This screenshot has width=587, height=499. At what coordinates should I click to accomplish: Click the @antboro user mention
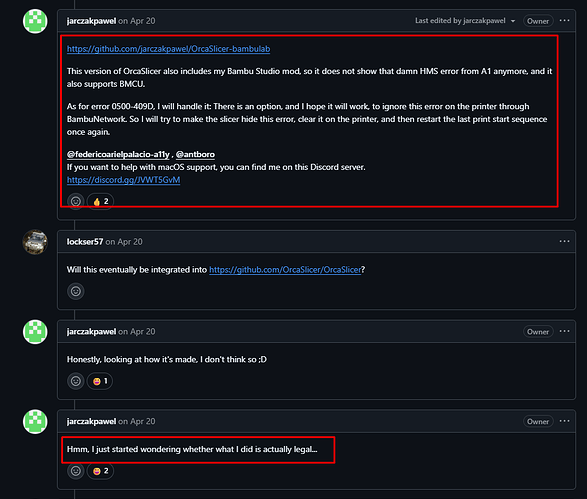(195, 155)
